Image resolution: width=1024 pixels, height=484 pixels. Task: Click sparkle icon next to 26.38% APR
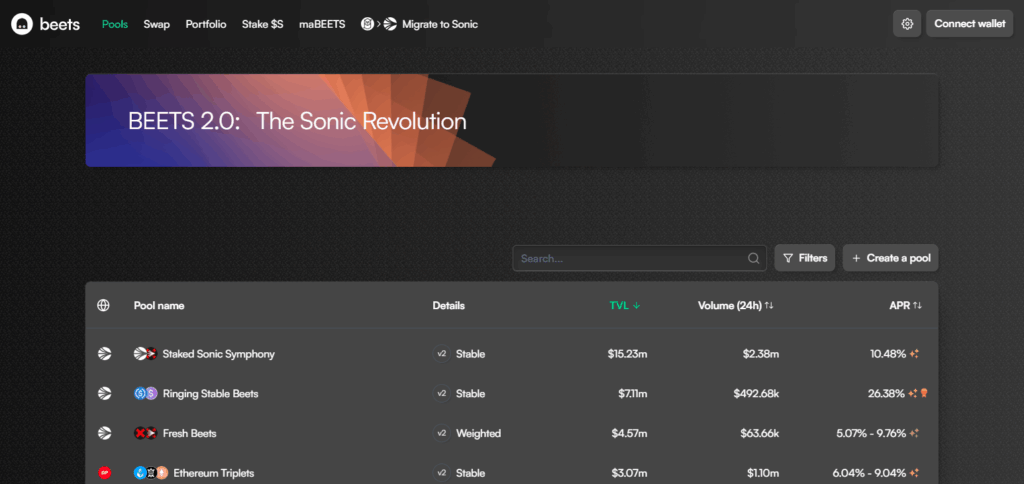pyautogui.click(x=912, y=393)
